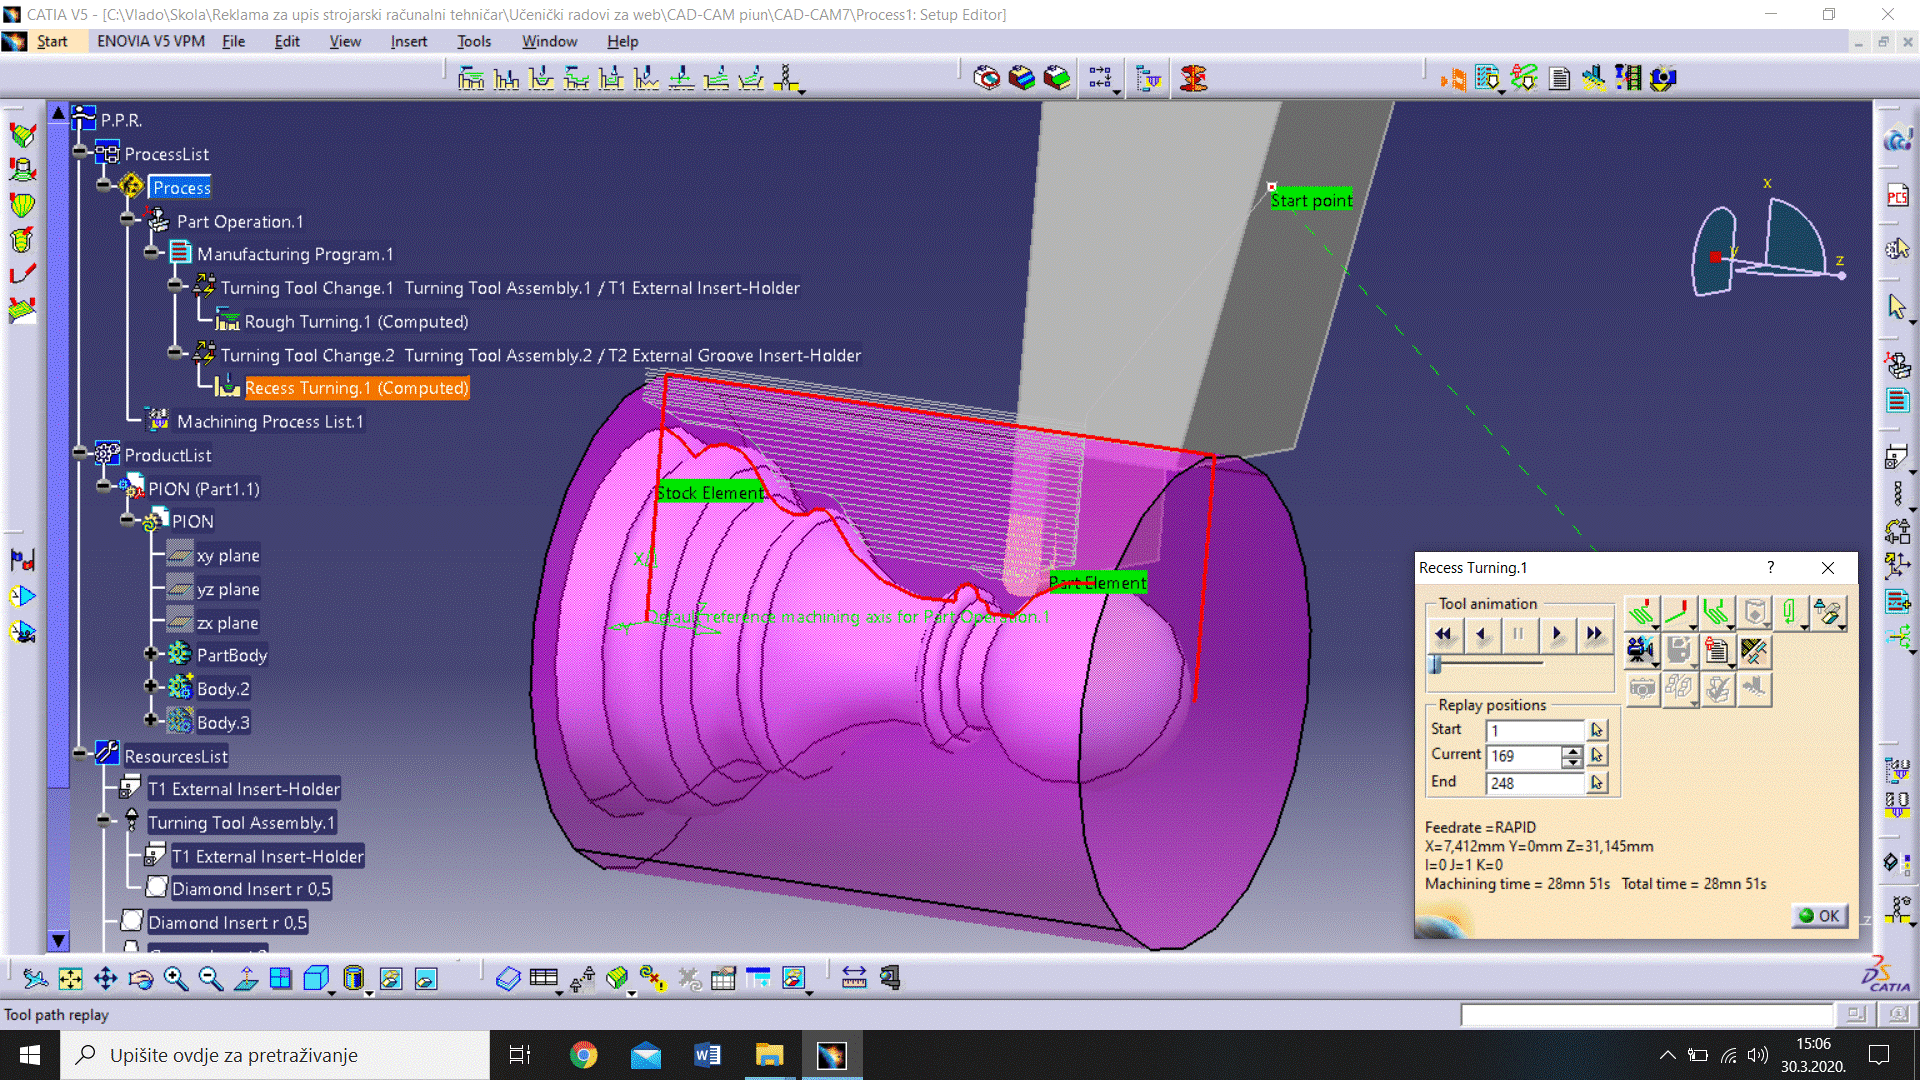Screen dimensions: 1920x1080
Task: Confirm Recess Turning.1 dialog with OK
Action: tap(1820, 915)
